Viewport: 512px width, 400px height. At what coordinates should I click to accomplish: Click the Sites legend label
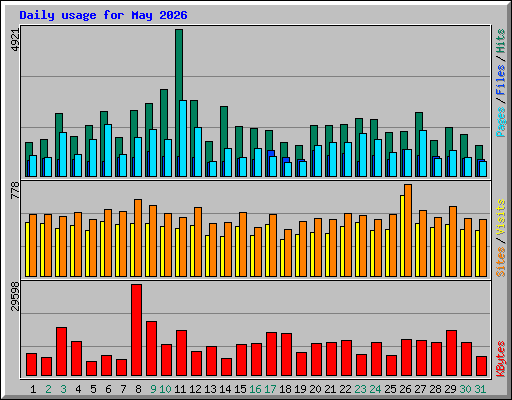click(x=501, y=262)
